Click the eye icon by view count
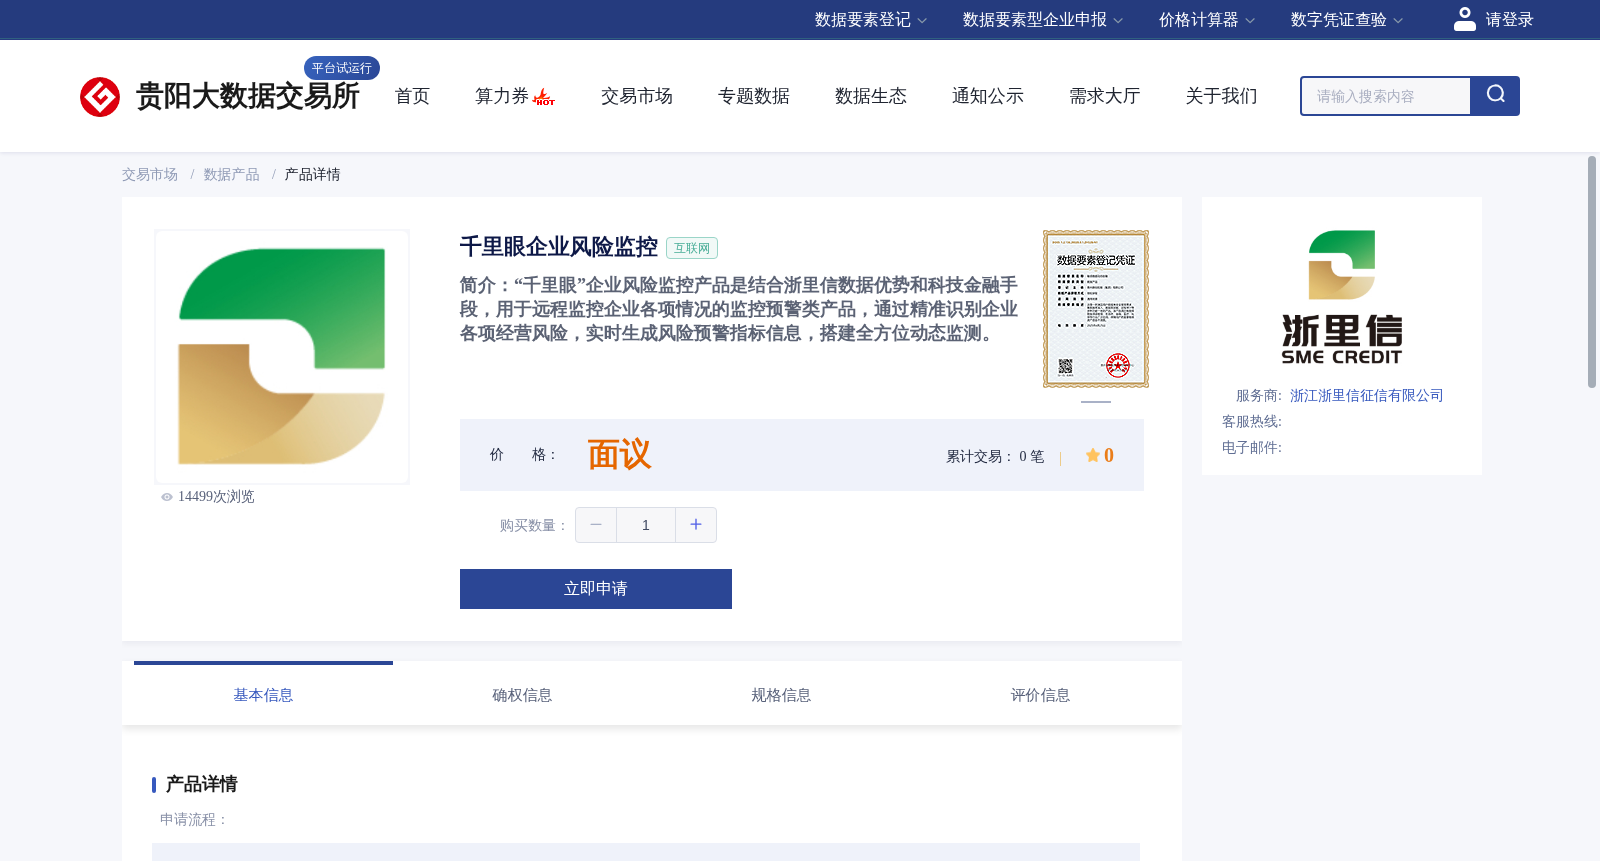 click(167, 497)
